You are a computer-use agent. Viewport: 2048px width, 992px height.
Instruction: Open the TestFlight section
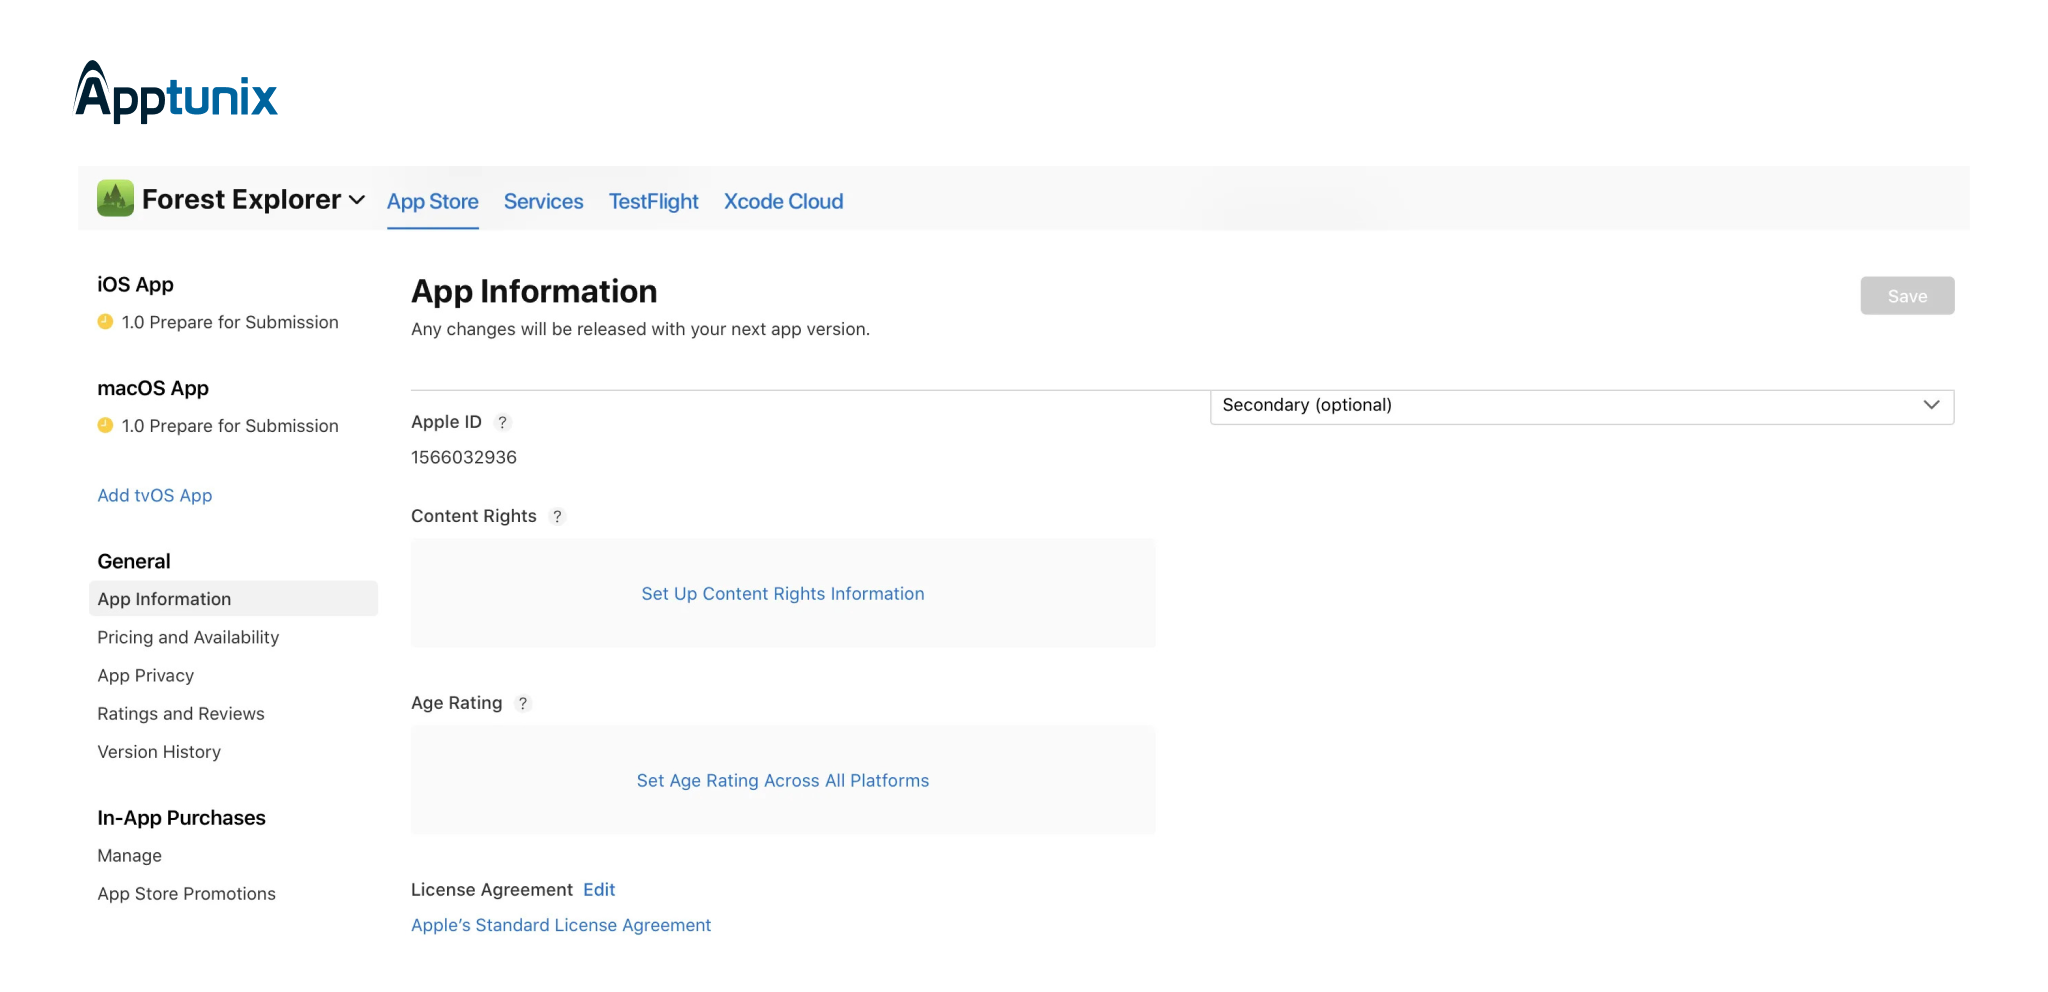tap(653, 201)
